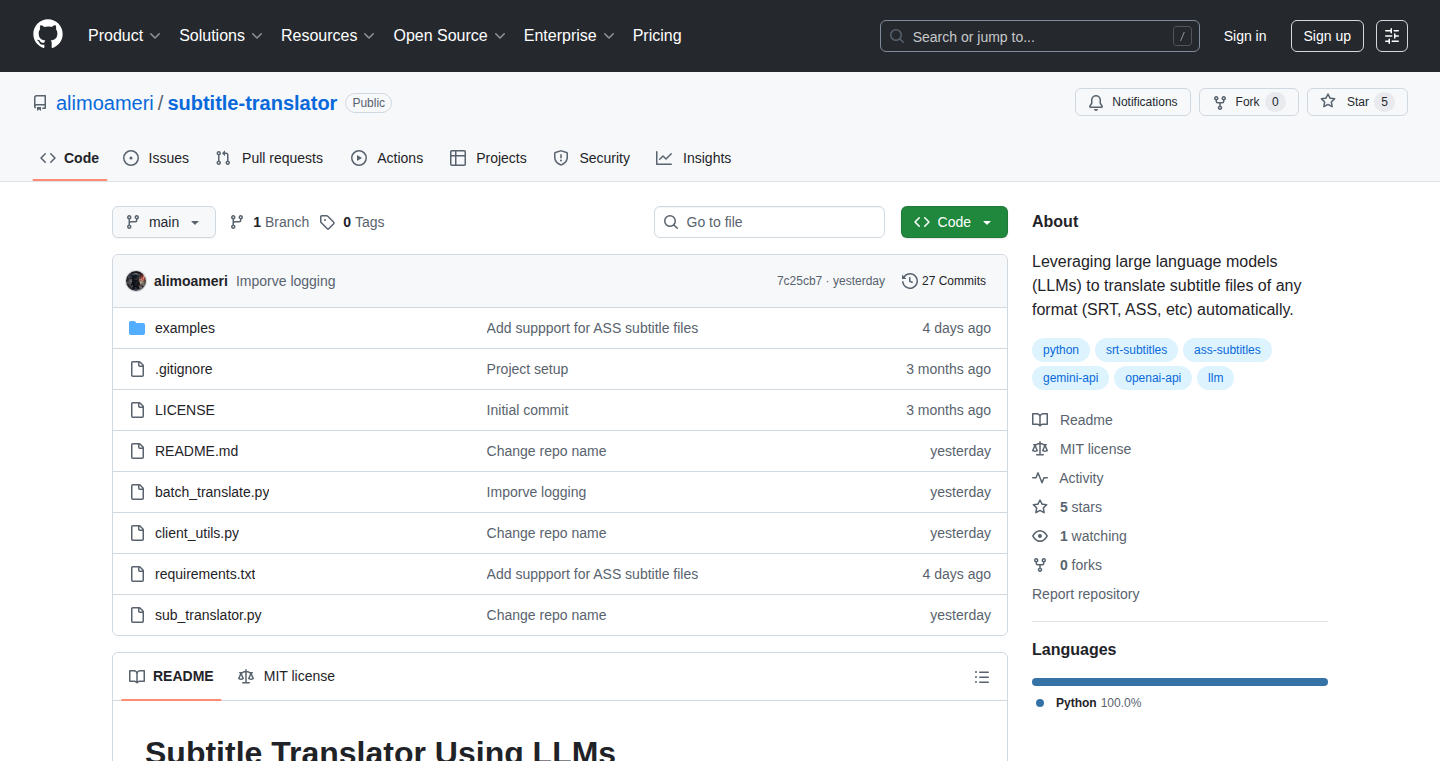Expand the Solutions menu
The height and width of the screenshot is (761, 1440).
221,35
